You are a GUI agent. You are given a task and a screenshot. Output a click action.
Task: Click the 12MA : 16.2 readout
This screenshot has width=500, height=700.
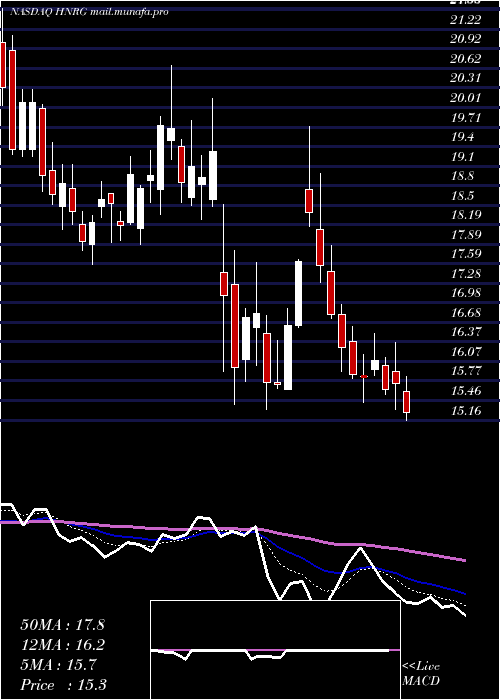62,645
